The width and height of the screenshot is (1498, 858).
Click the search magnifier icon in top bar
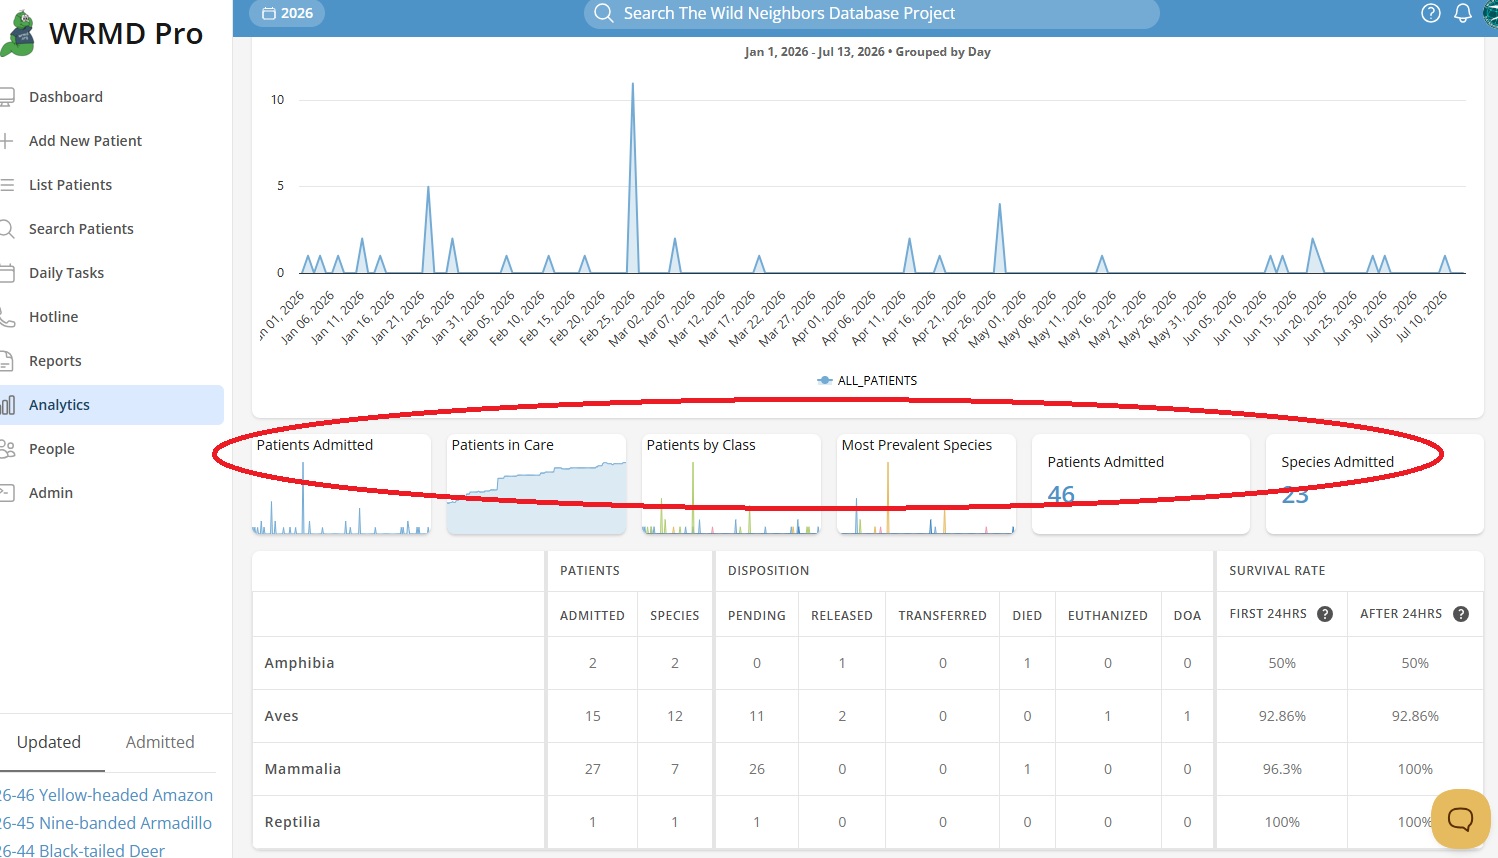tap(603, 13)
